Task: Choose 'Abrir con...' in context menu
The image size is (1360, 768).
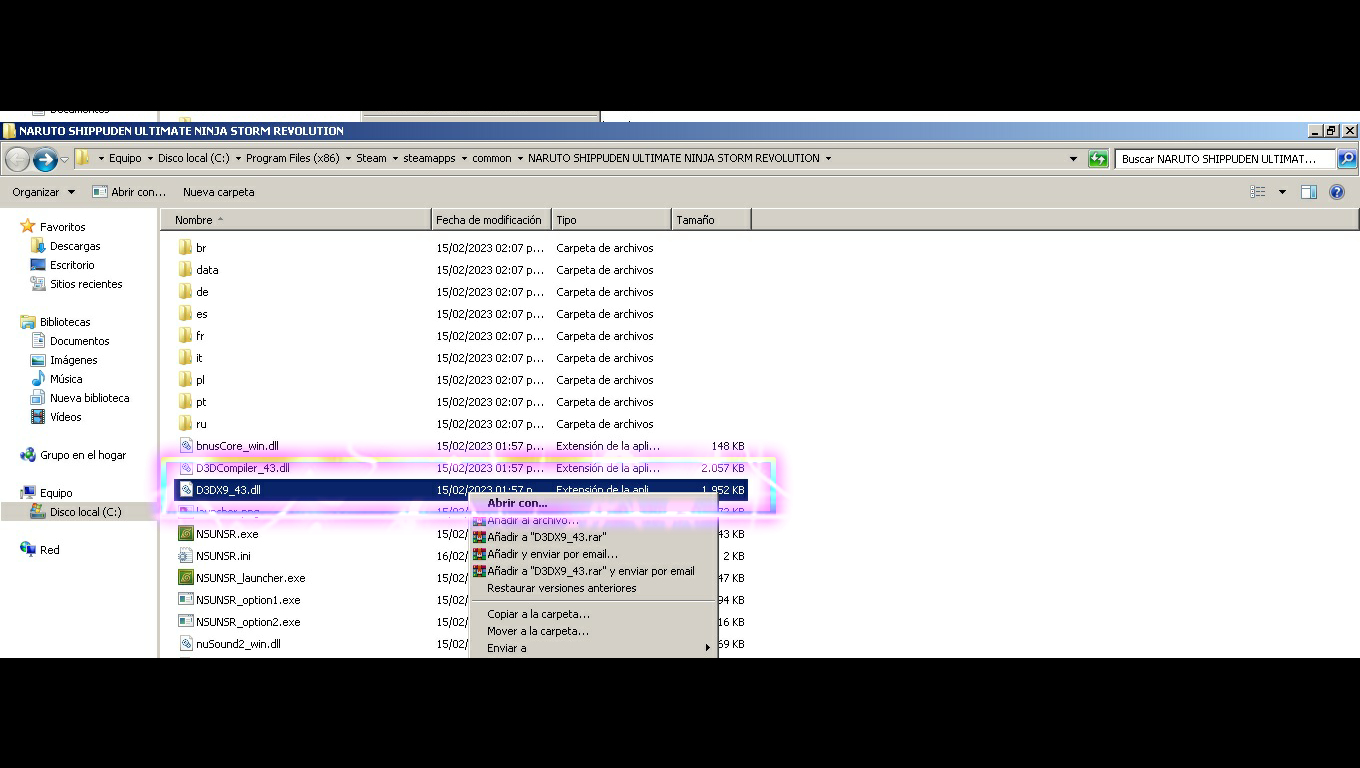Action: 594,503
